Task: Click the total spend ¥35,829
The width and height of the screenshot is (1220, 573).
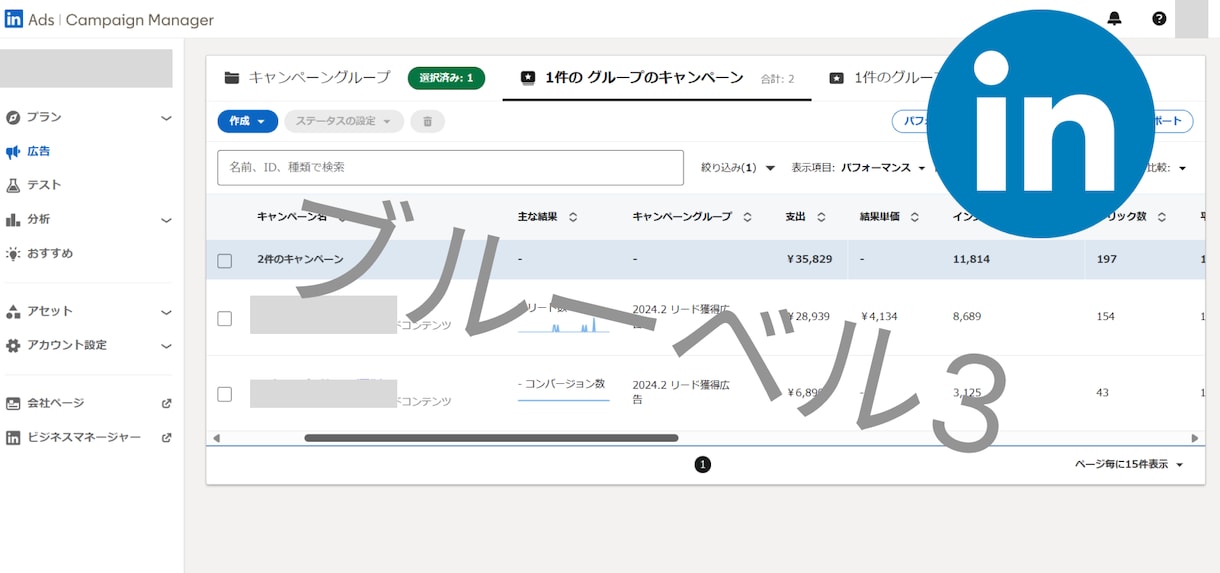Action: [x=810, y=259]
